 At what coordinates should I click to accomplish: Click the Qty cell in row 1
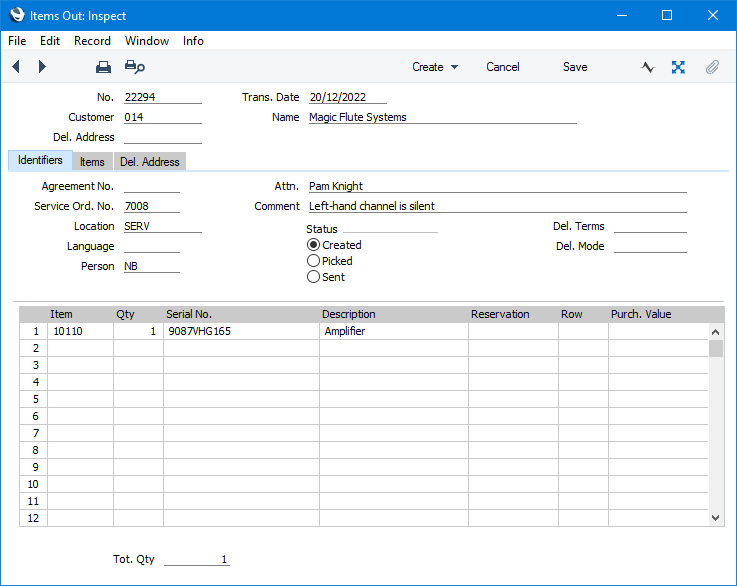(x=138, y=331)
